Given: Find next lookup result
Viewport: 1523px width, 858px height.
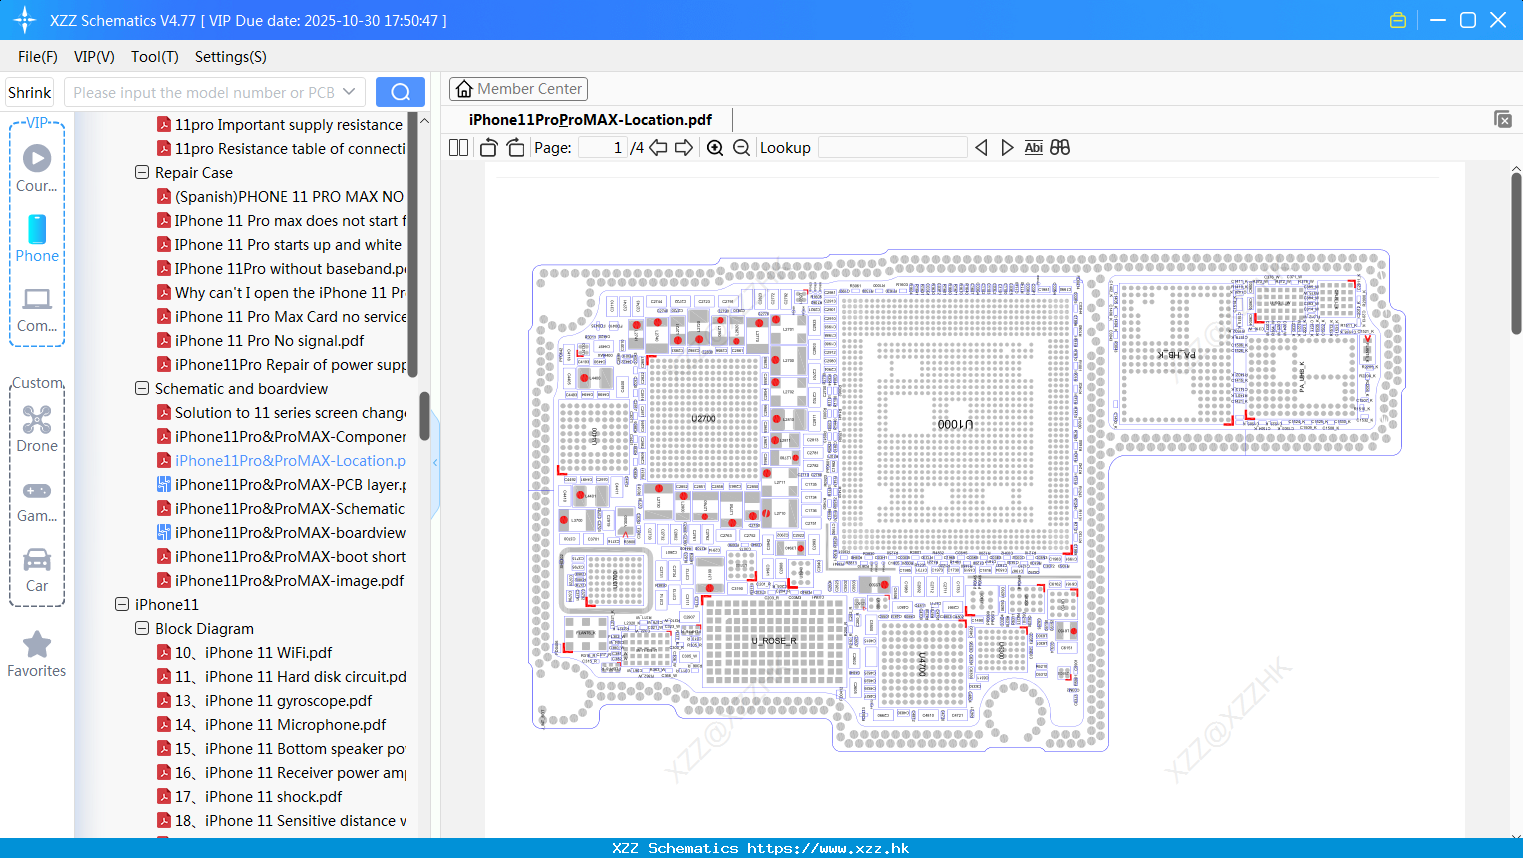Looking at the screenshot, I should (1007, 147).
